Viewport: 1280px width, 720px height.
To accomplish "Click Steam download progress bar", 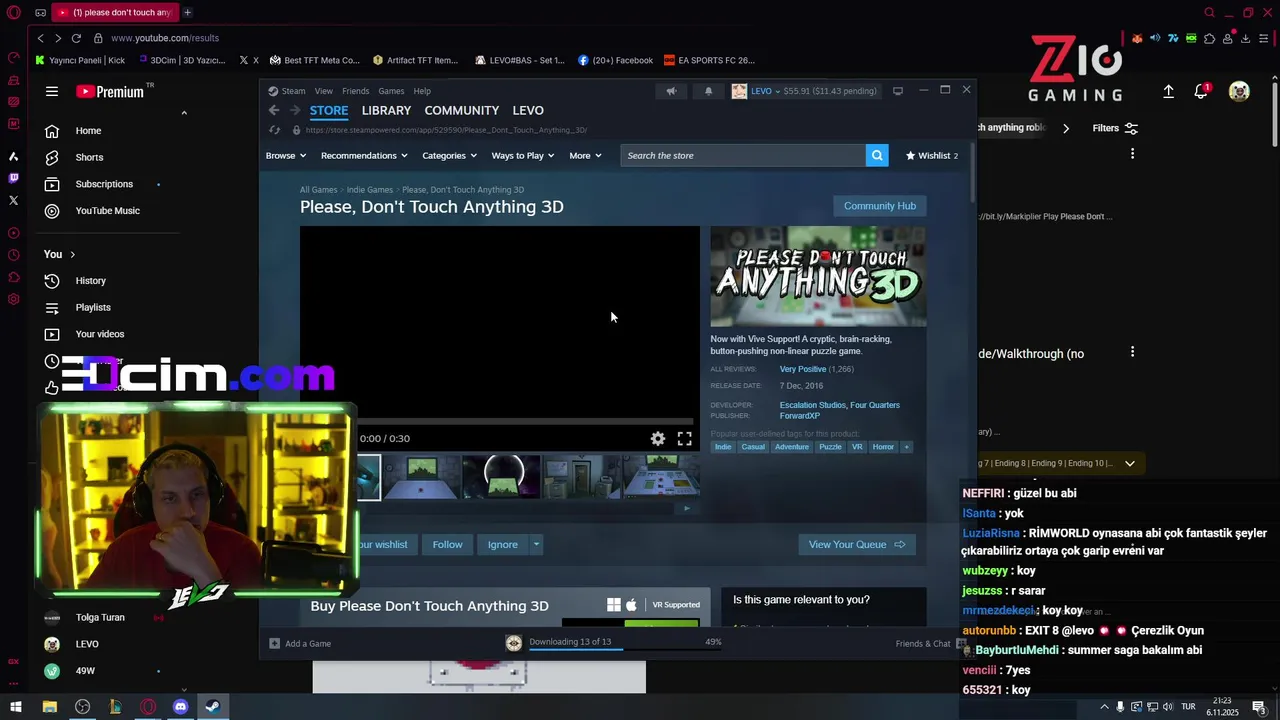I will pos(625,648).
